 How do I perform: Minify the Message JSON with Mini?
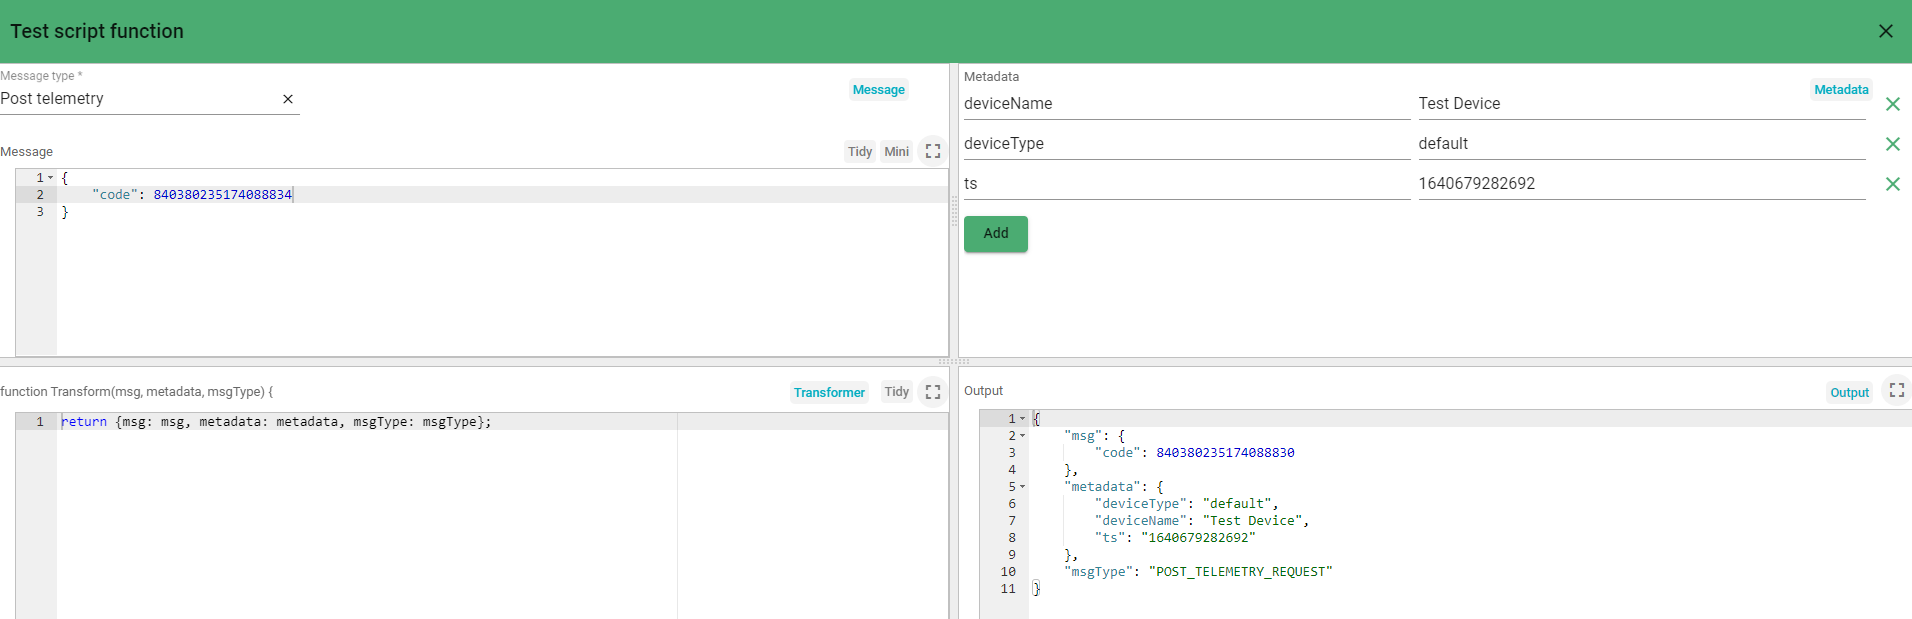pos(897,152)
